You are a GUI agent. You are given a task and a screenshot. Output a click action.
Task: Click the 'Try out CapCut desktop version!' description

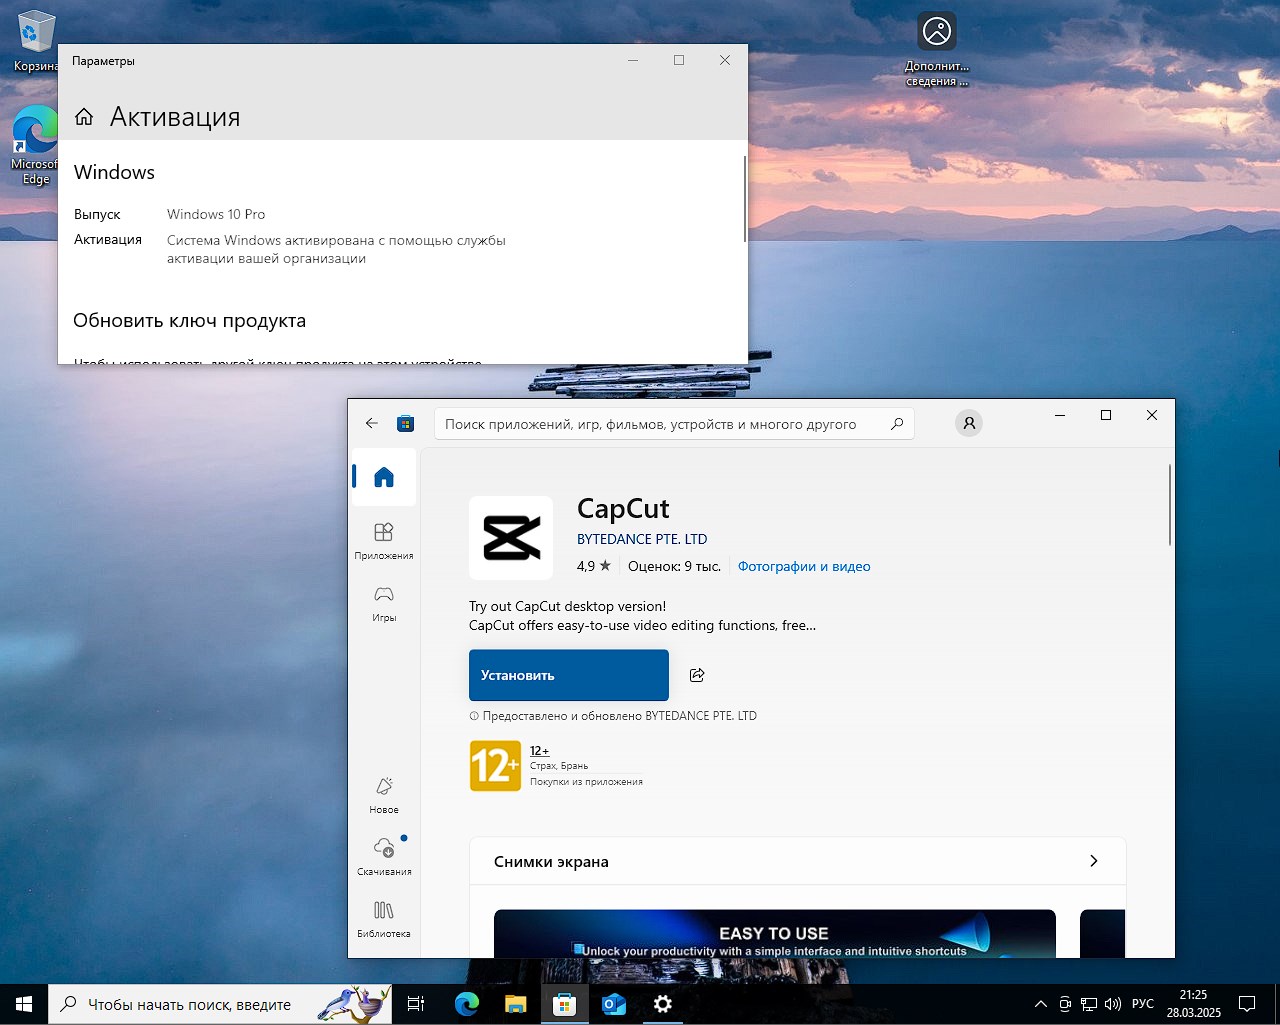[x=567, y=606]
